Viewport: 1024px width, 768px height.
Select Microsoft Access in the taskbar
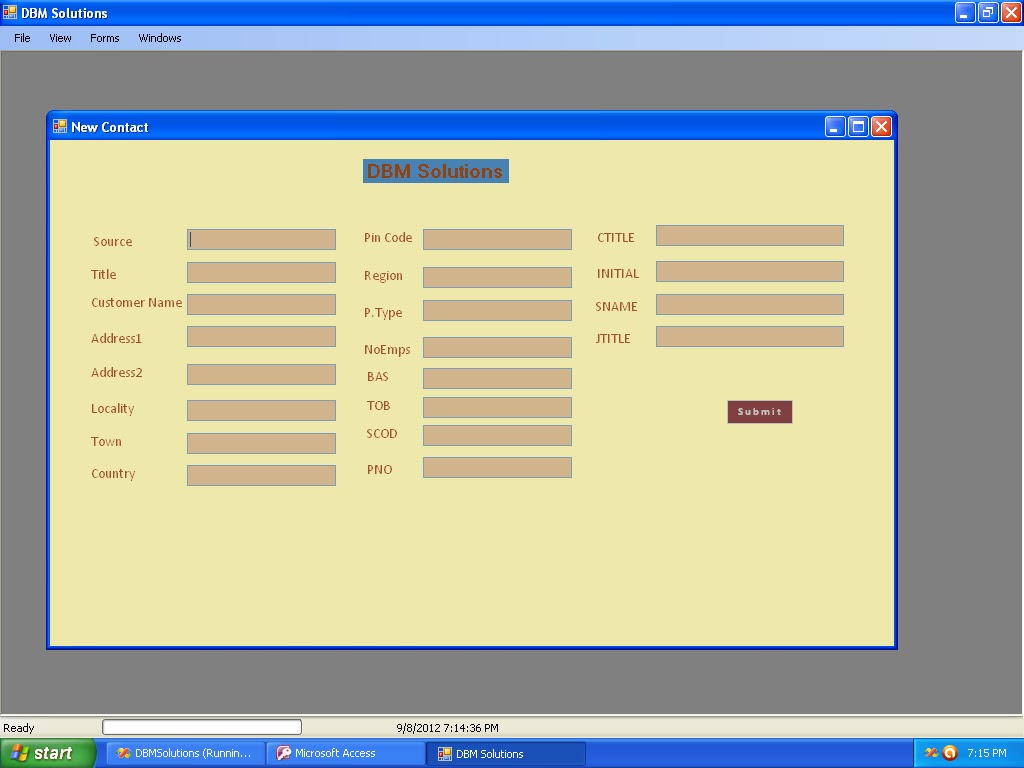345,753
